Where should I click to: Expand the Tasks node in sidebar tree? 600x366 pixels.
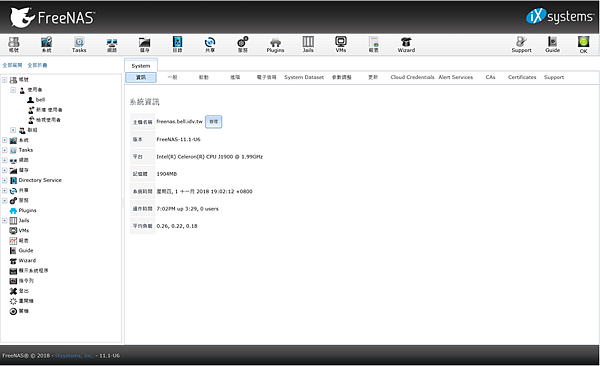5,150
